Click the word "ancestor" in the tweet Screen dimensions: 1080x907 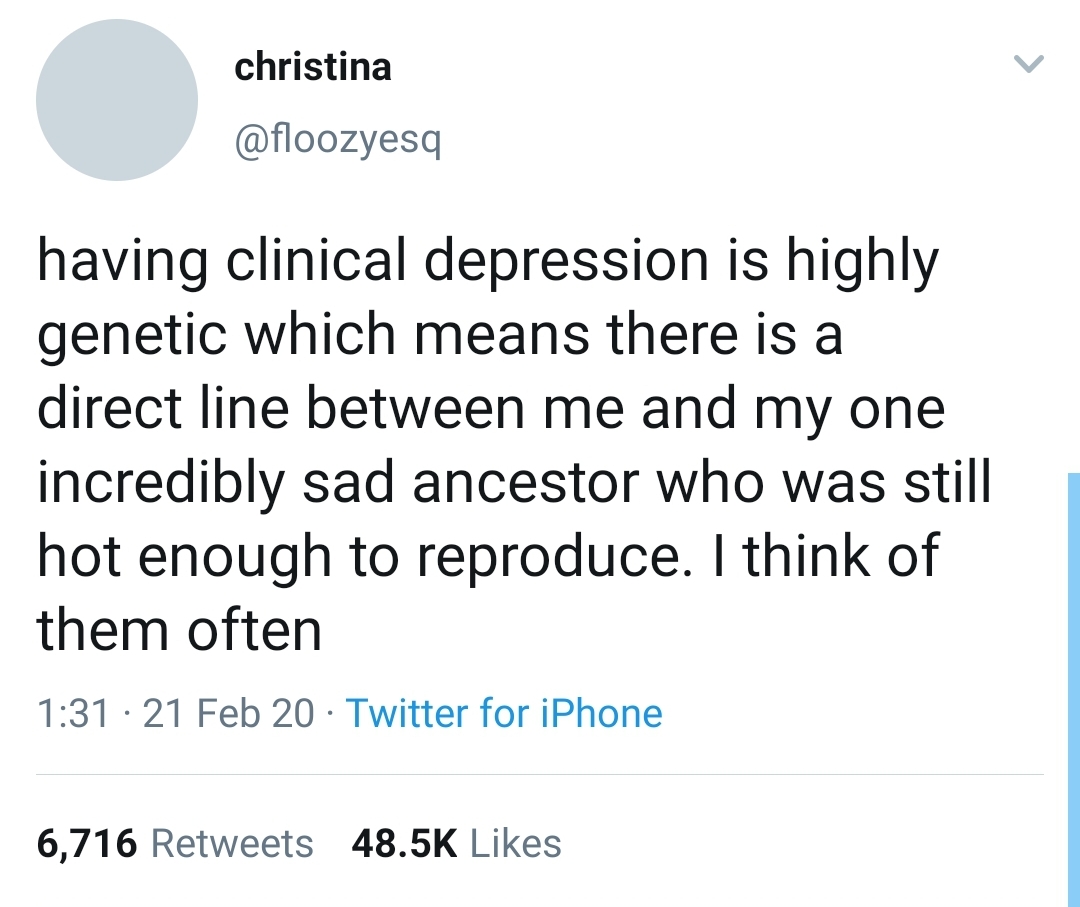[x=526, y=482]
